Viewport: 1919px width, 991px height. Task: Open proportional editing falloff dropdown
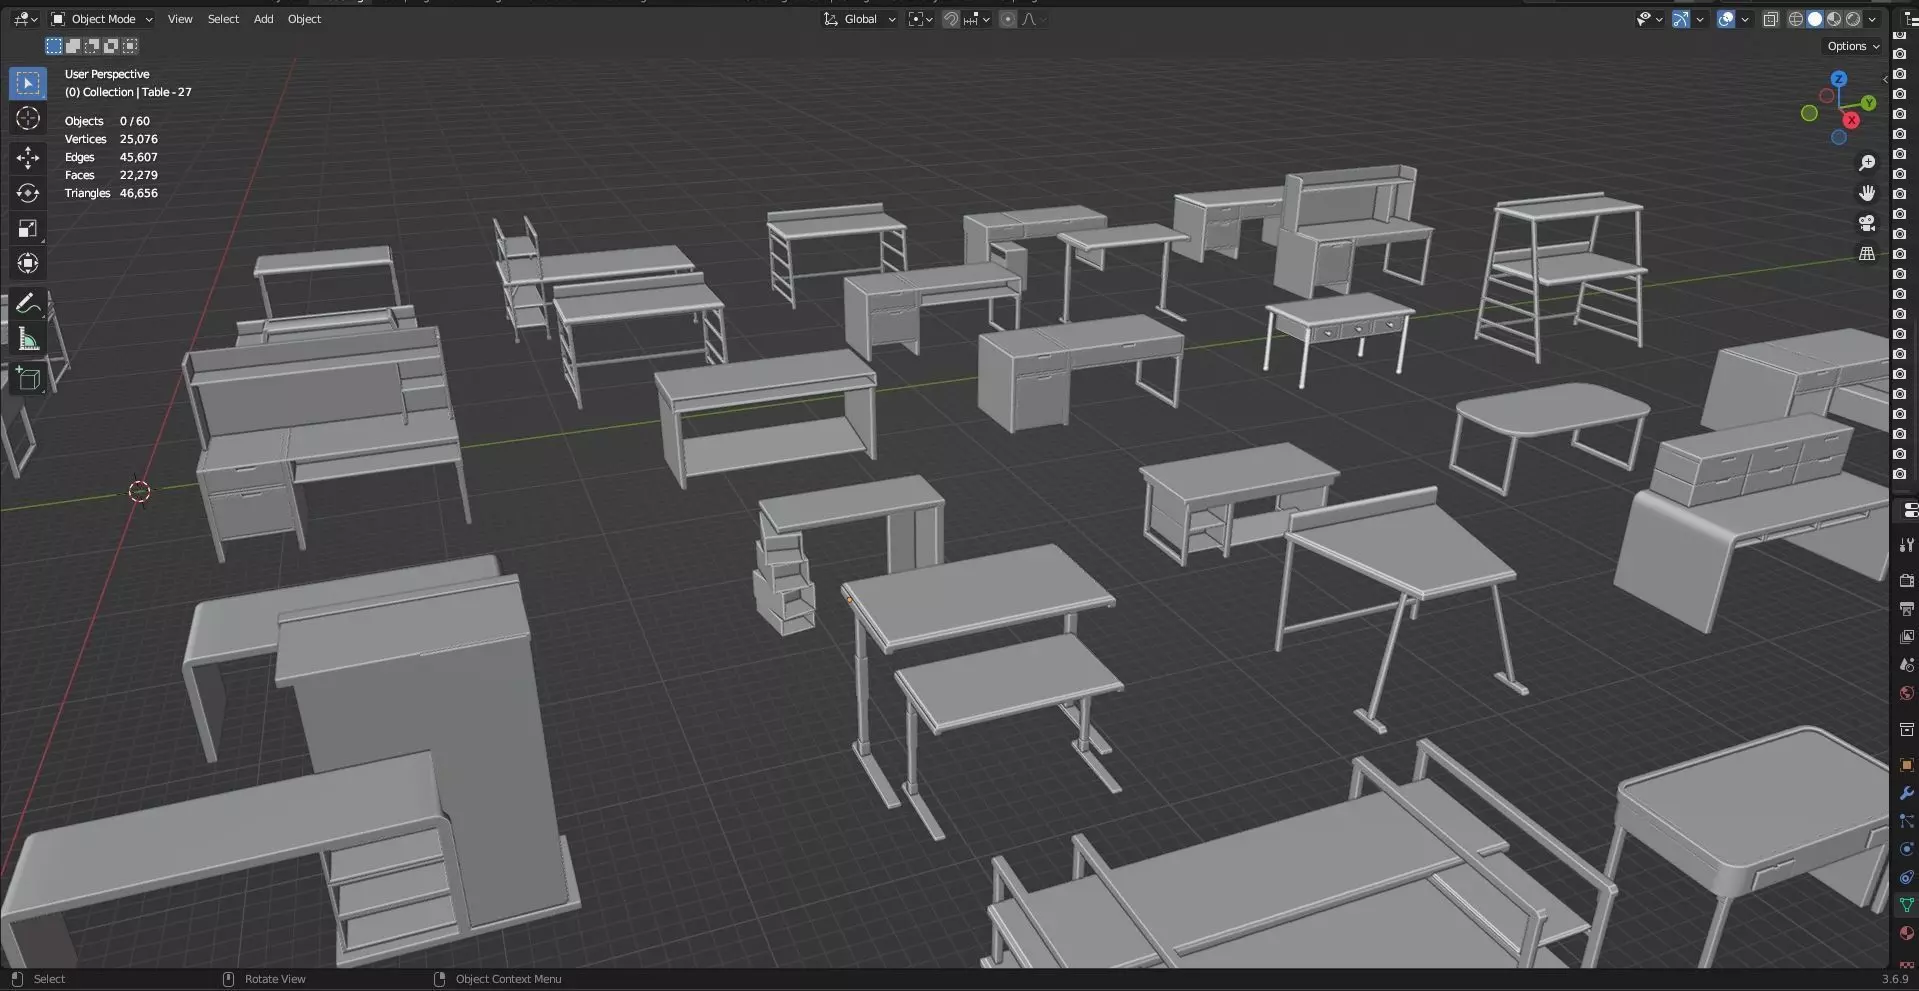[1033, 19]
